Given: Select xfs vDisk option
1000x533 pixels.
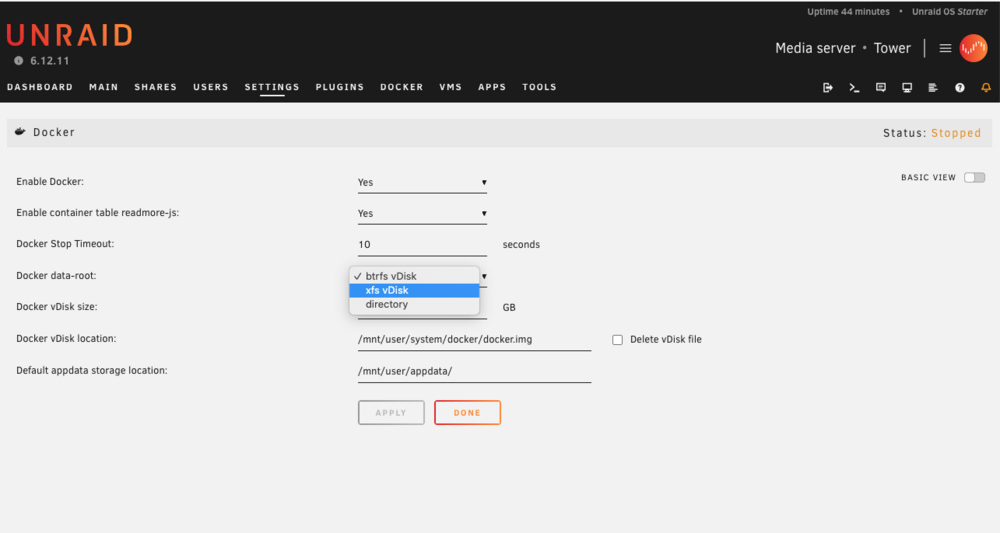Looking at the screenshot, I should pyautogui.click(x=414, y=290).
